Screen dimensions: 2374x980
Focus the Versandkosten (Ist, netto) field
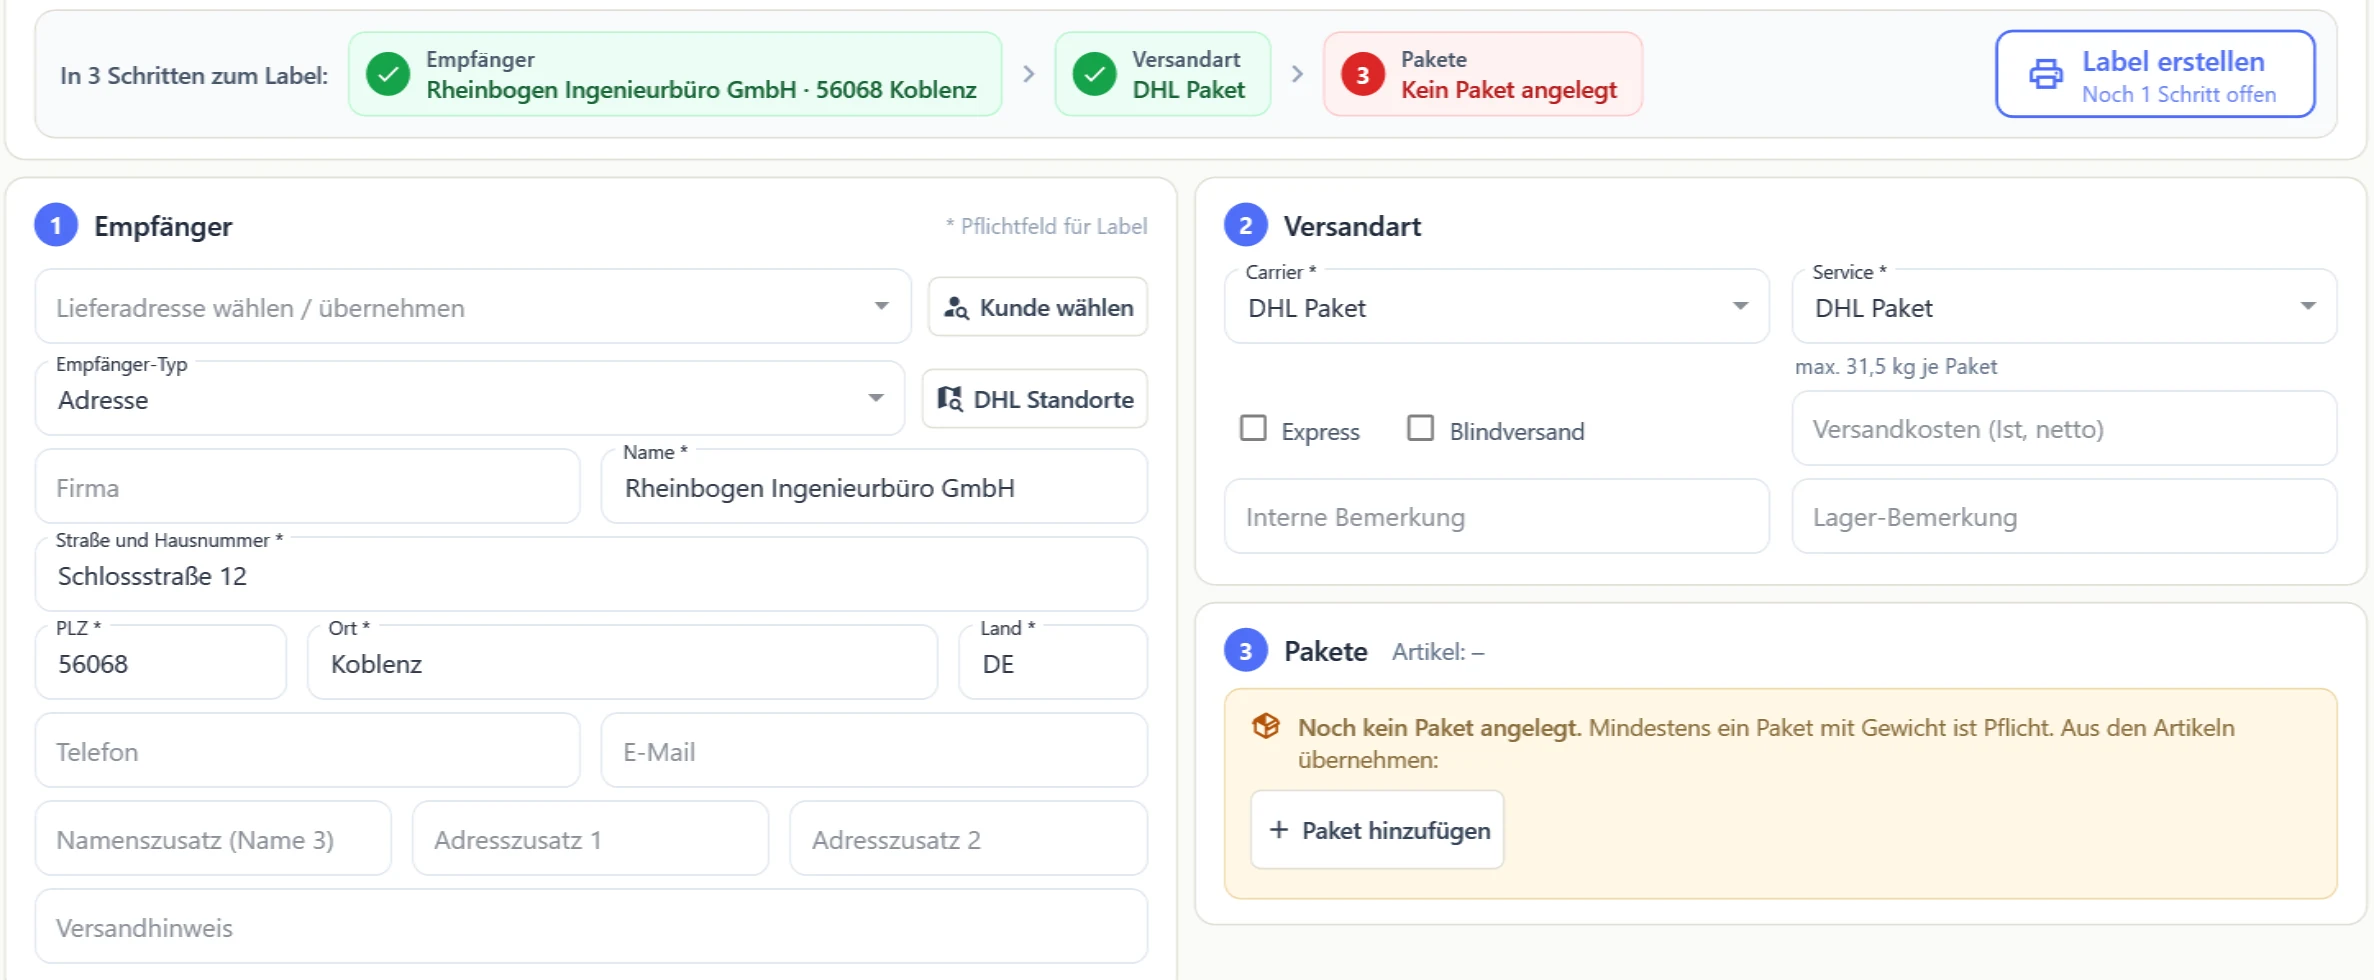coord(2064,428)
